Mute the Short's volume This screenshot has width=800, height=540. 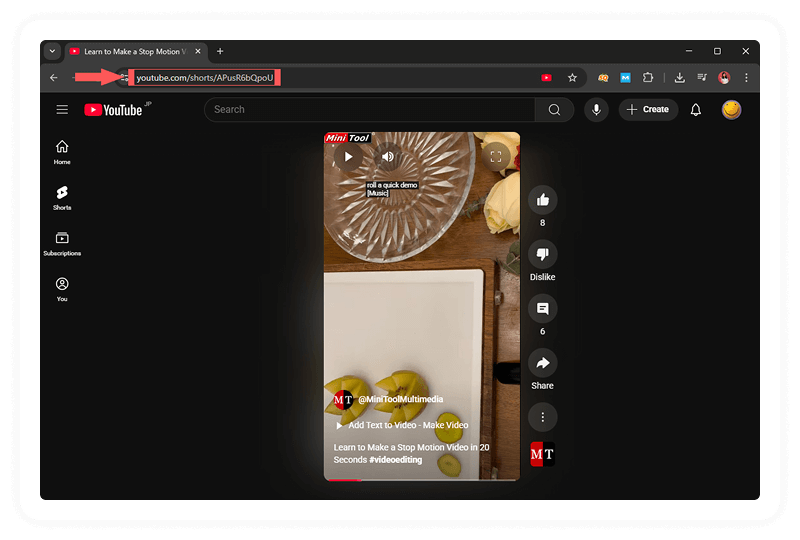click(388, 156)
